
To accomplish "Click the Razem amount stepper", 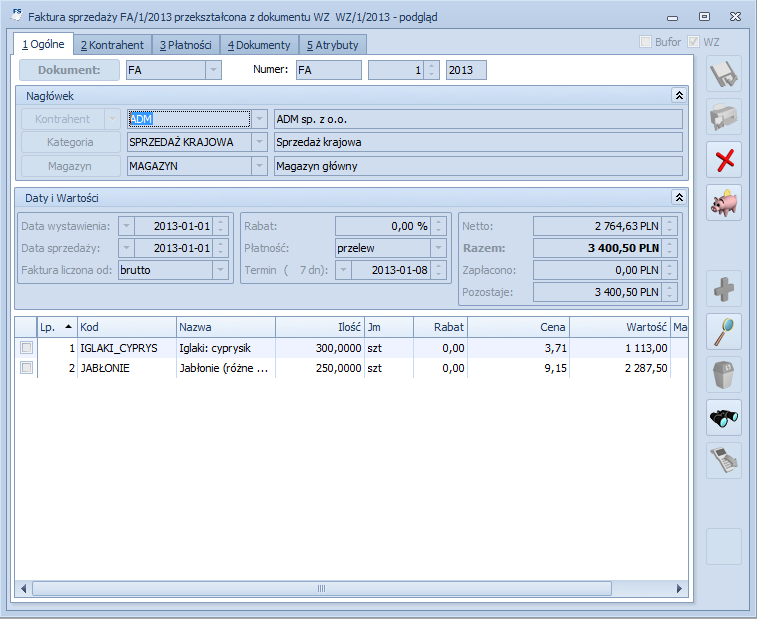I will point(670,248).
